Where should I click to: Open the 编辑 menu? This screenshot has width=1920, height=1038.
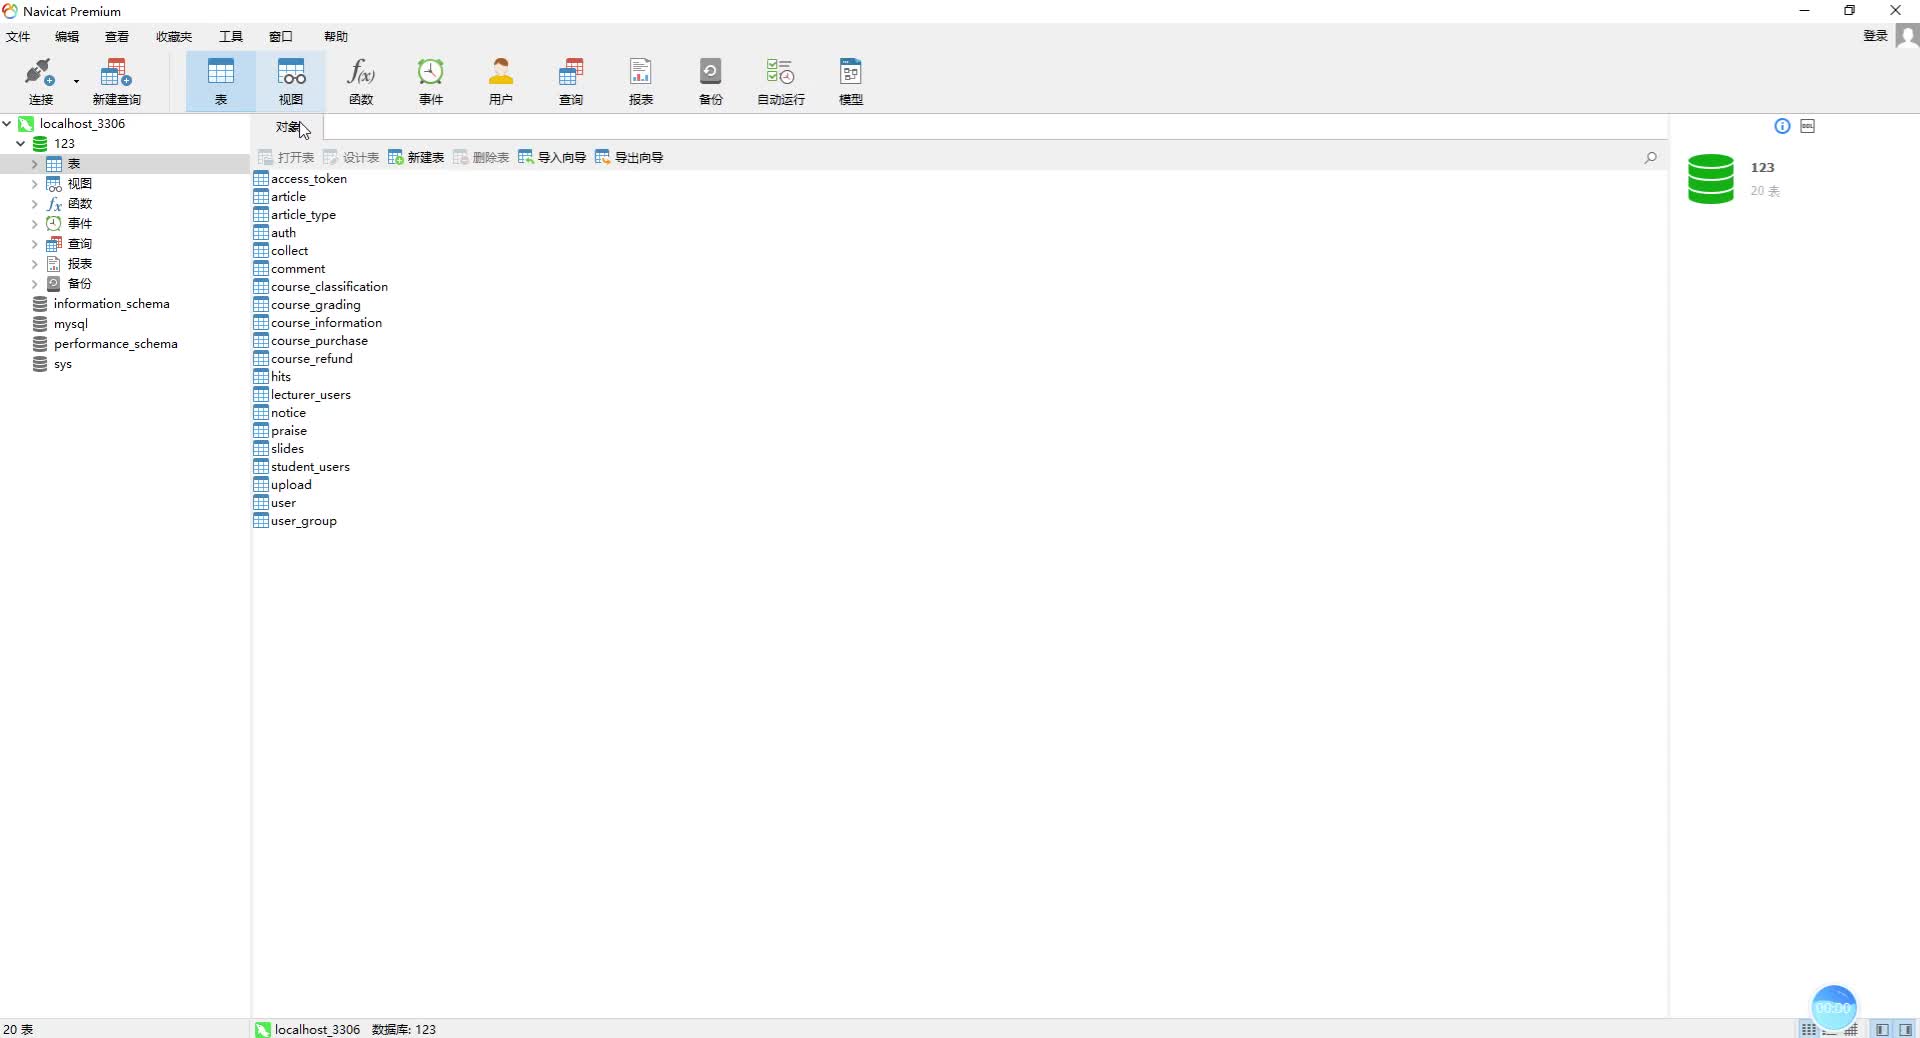coord(67,37)
